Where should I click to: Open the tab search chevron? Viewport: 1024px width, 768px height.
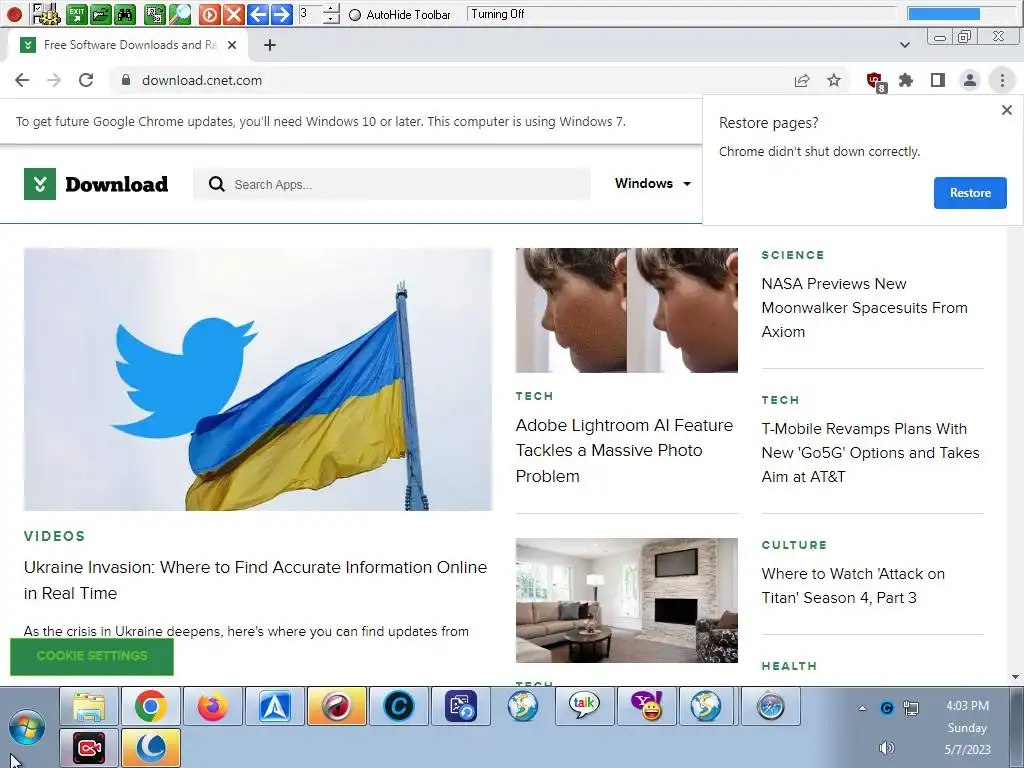pos(904,45)
